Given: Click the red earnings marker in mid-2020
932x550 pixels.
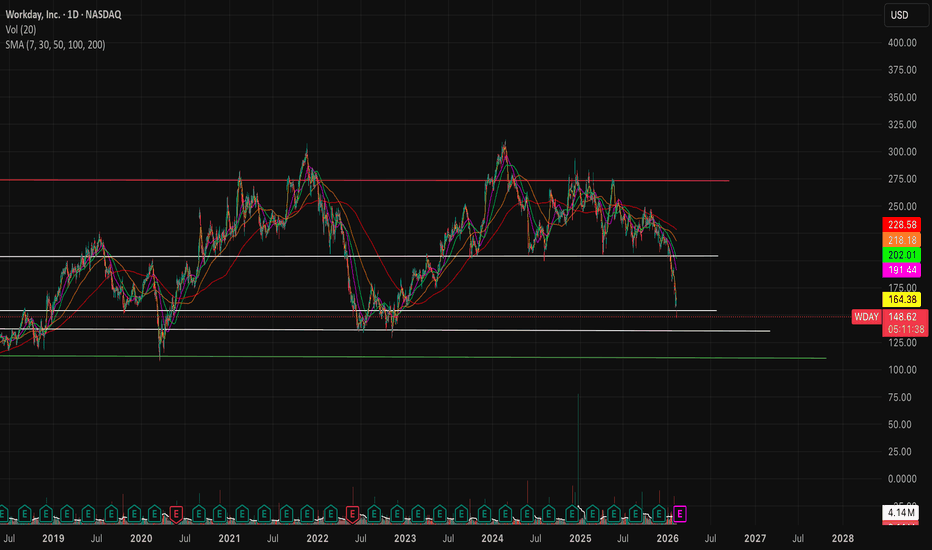Looking at the screenshot, I should pos(177,514).
